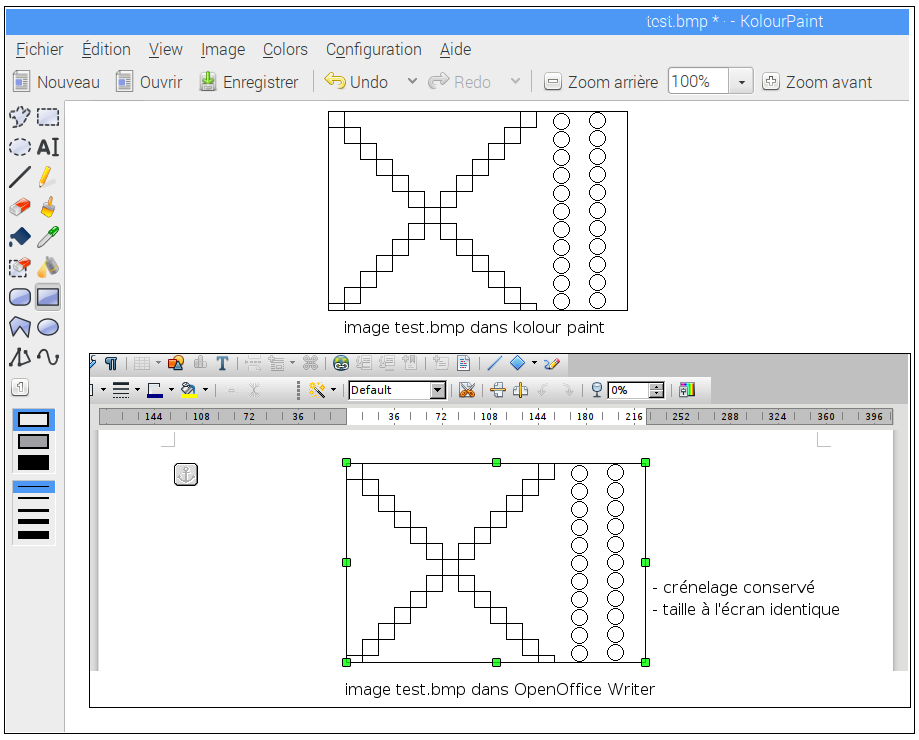Click the Zoom arrière button
919x740 pixels.
pos(601,82)
